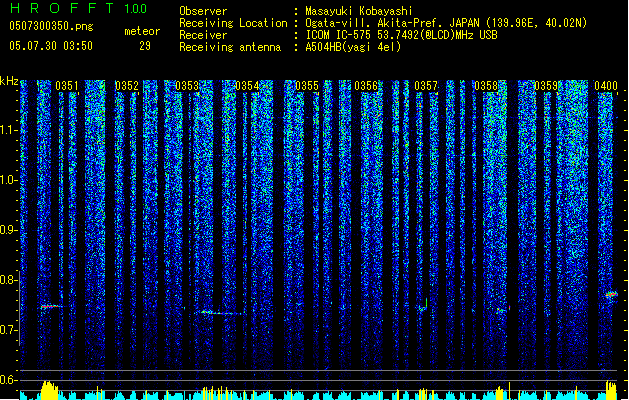This screenshot has width=629, height=400.
Task: Click the kHz axis unit label
Action: point(9,81)
